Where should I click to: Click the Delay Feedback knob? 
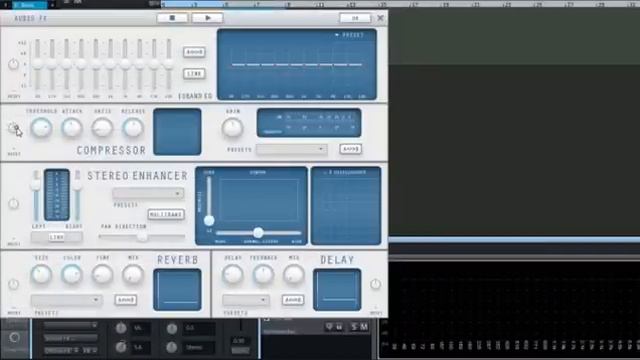click(x=263, y=274)
